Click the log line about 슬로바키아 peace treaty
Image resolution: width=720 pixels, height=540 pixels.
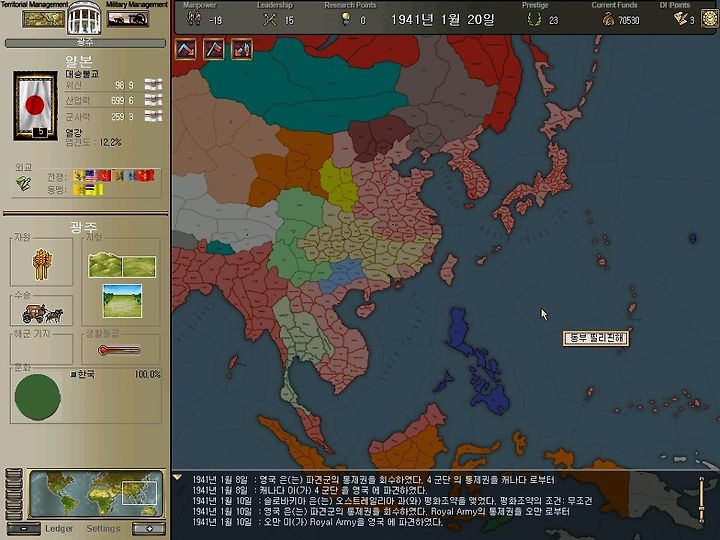[x=392, y=501]
